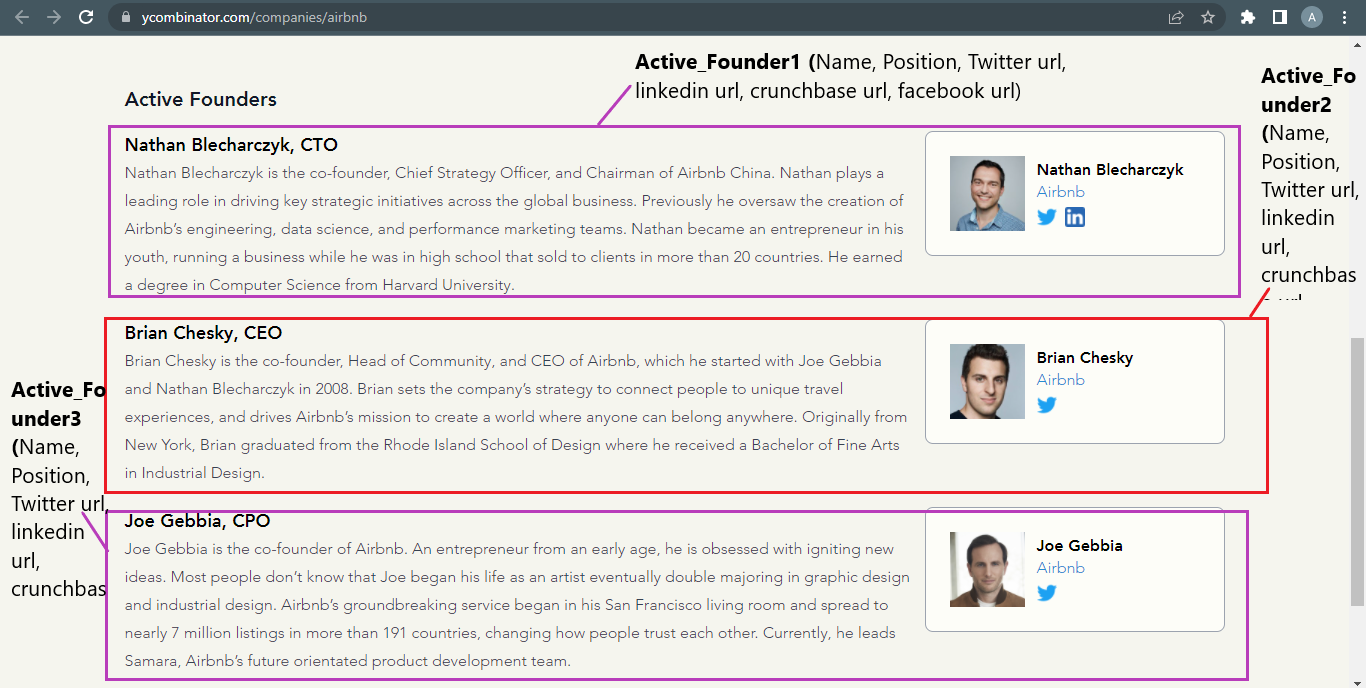Image resolution: width=1366 pixels, height=688 pixels.
Task: Open Joe Gebbia's Twitter icon
Action: (1047, 593)
